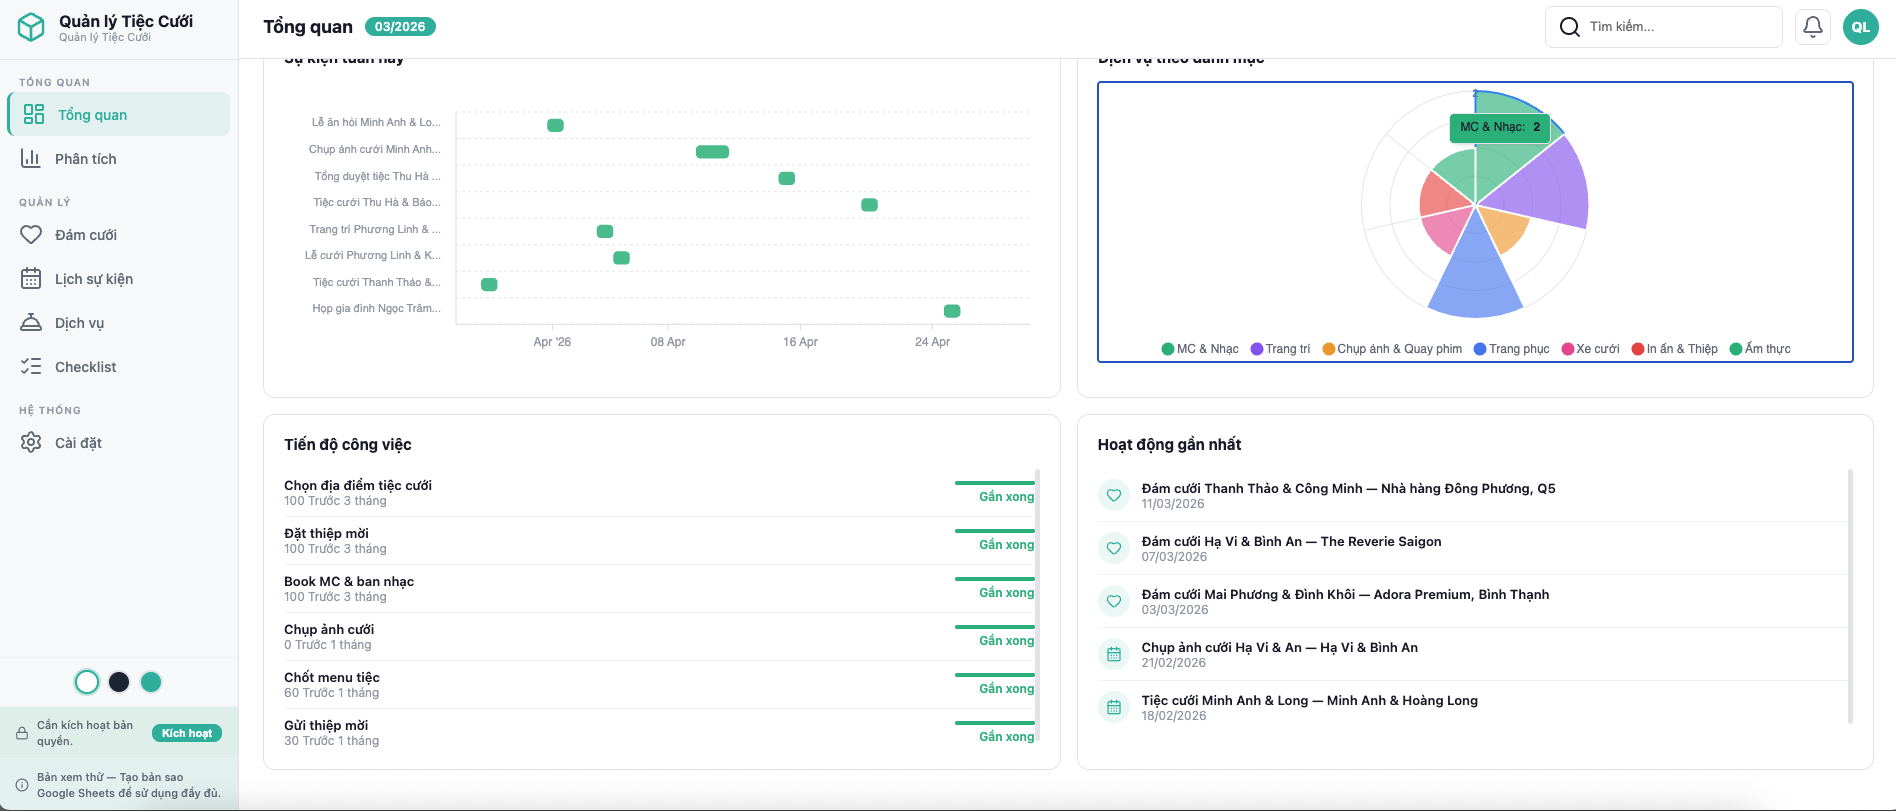Go to Đám cưới heart icon page
The height and width of the screenshot is (811, 1896).
point(85,235)
